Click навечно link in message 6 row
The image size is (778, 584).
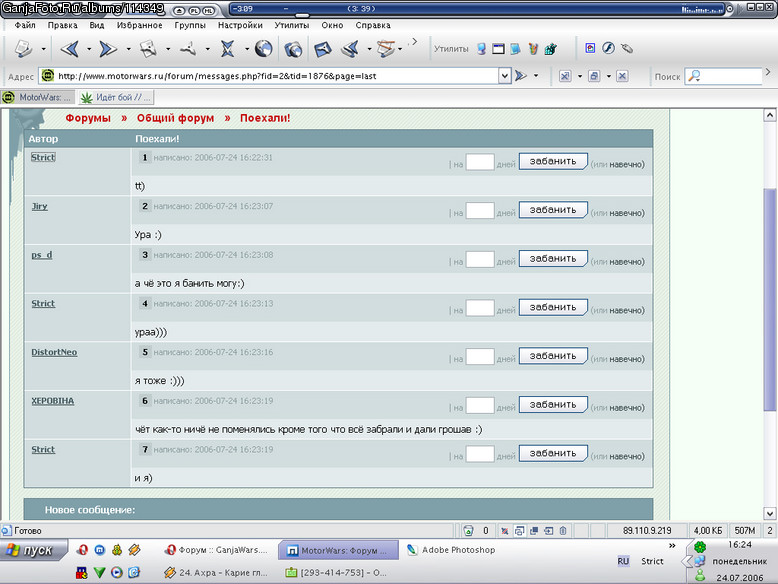[626, 408]
